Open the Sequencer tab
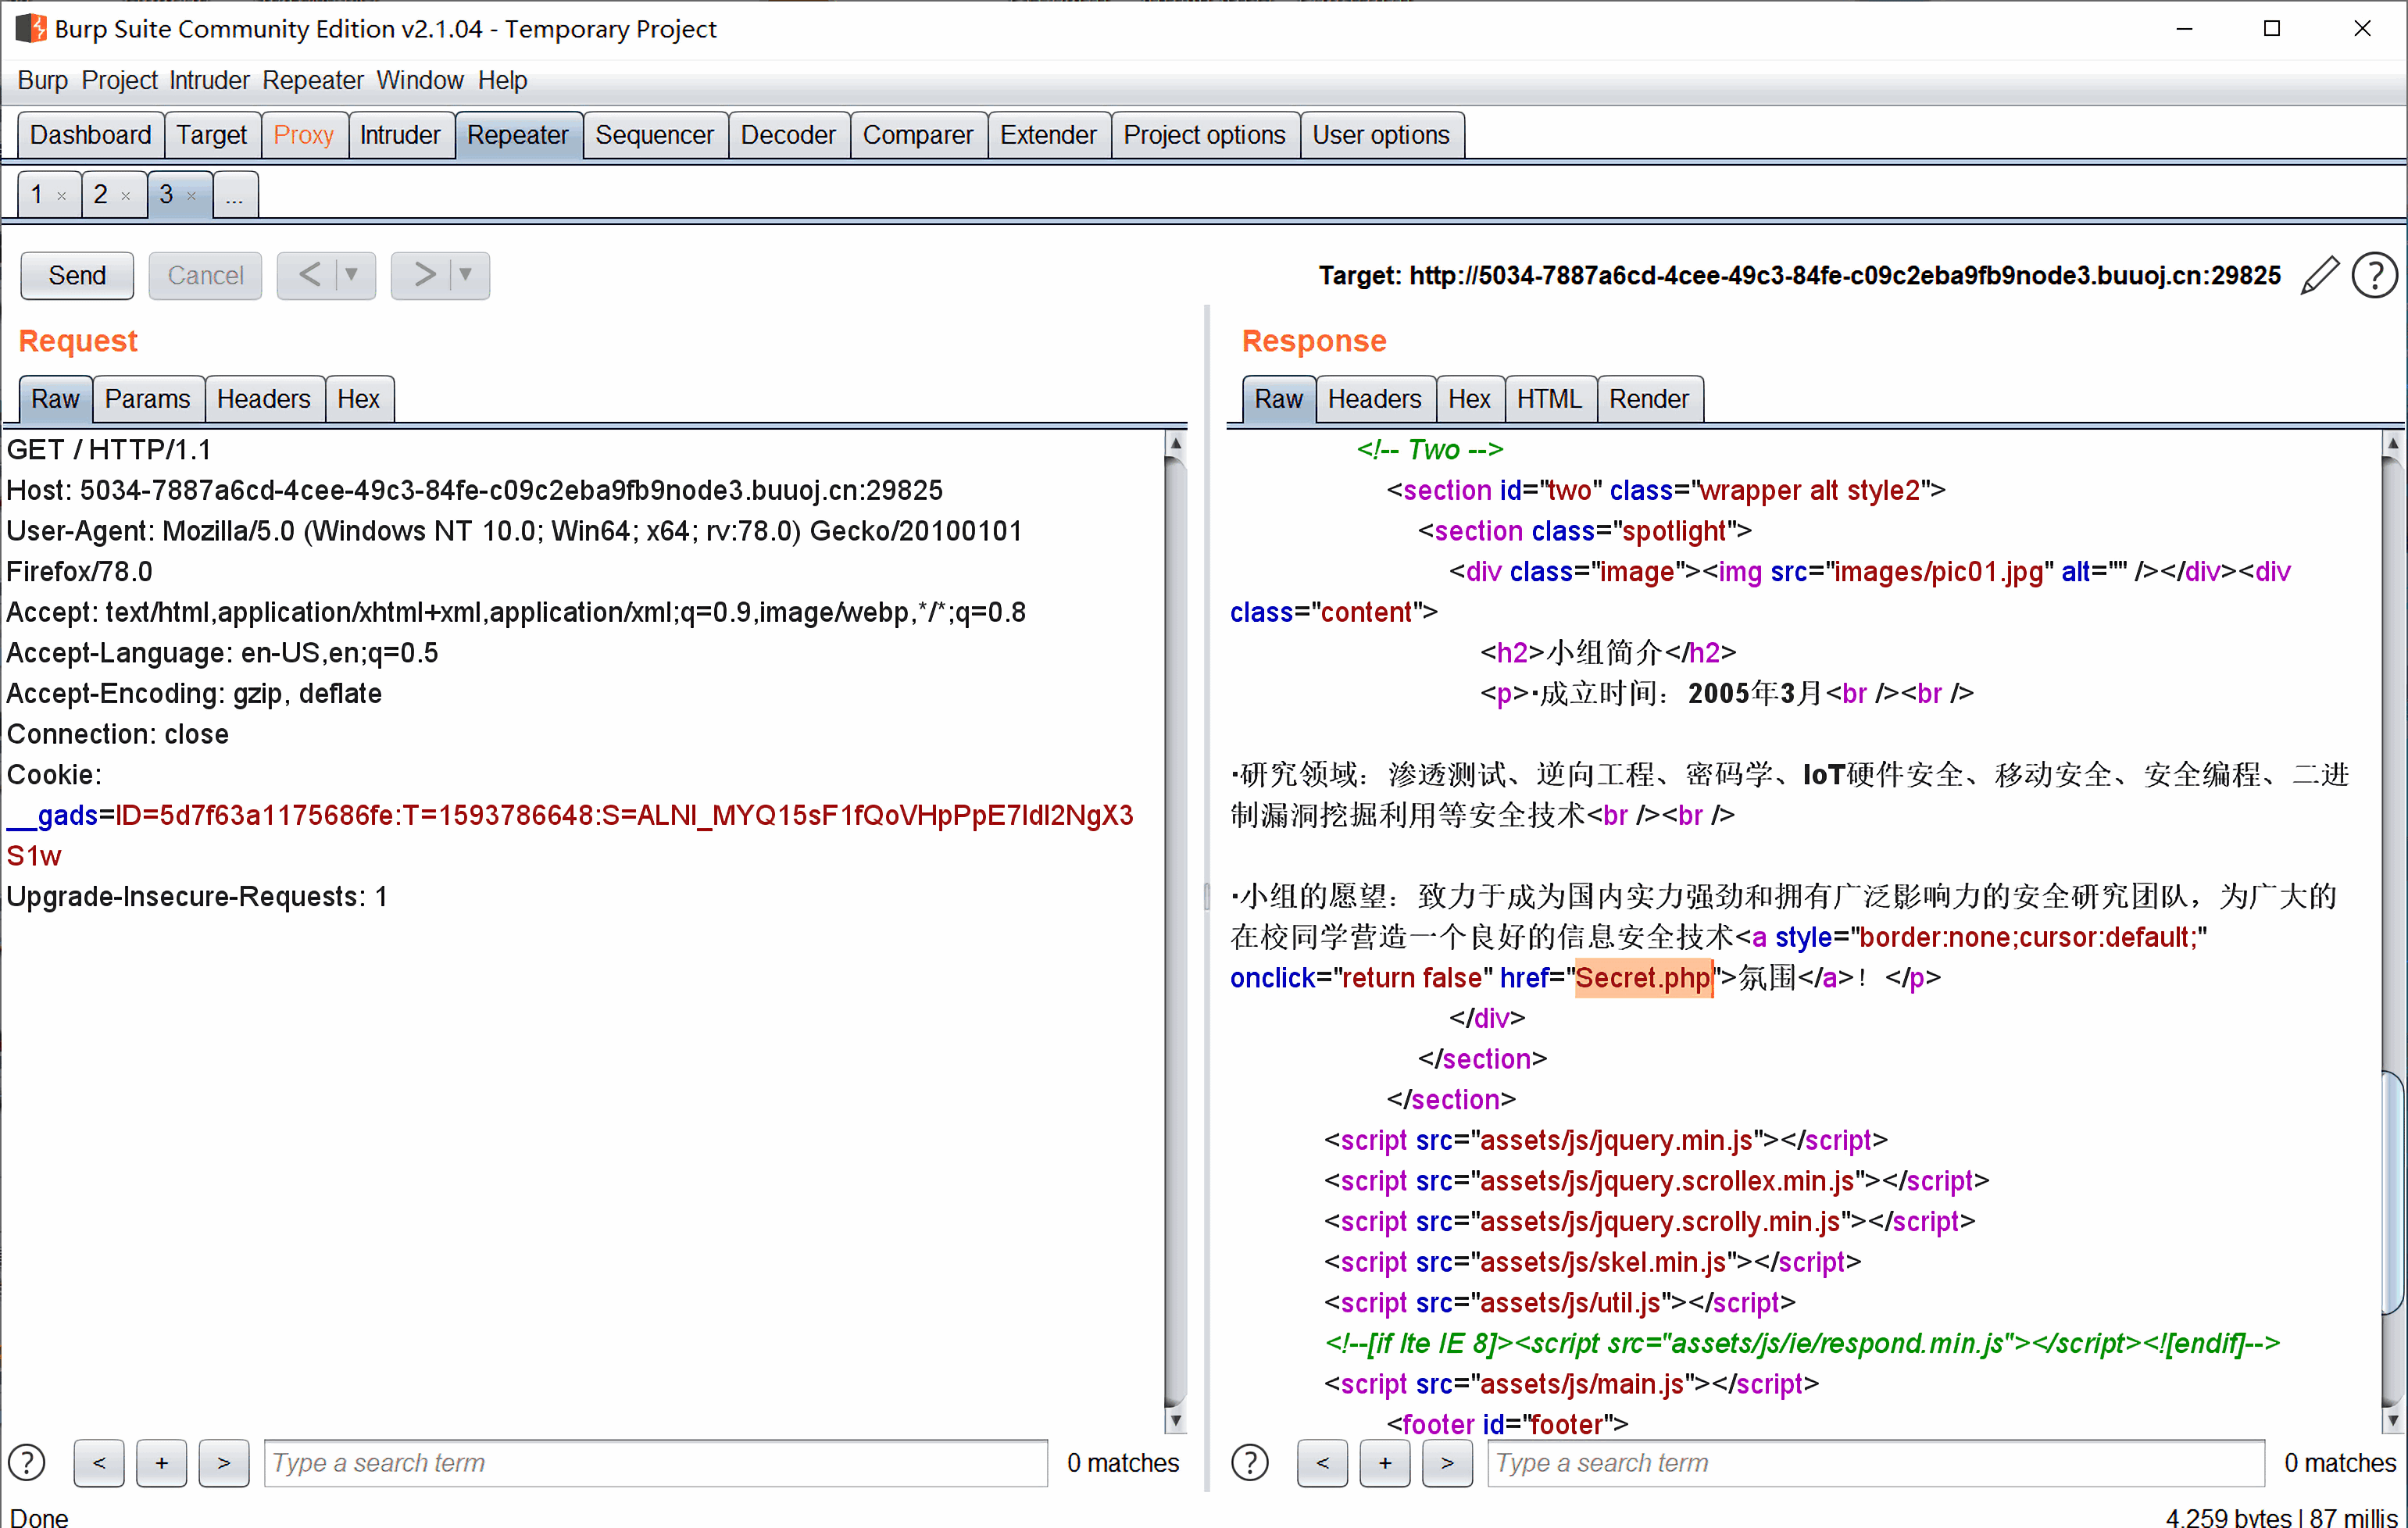The width and height of the screenshot is (2408, 1528). [x=655, y=135]
